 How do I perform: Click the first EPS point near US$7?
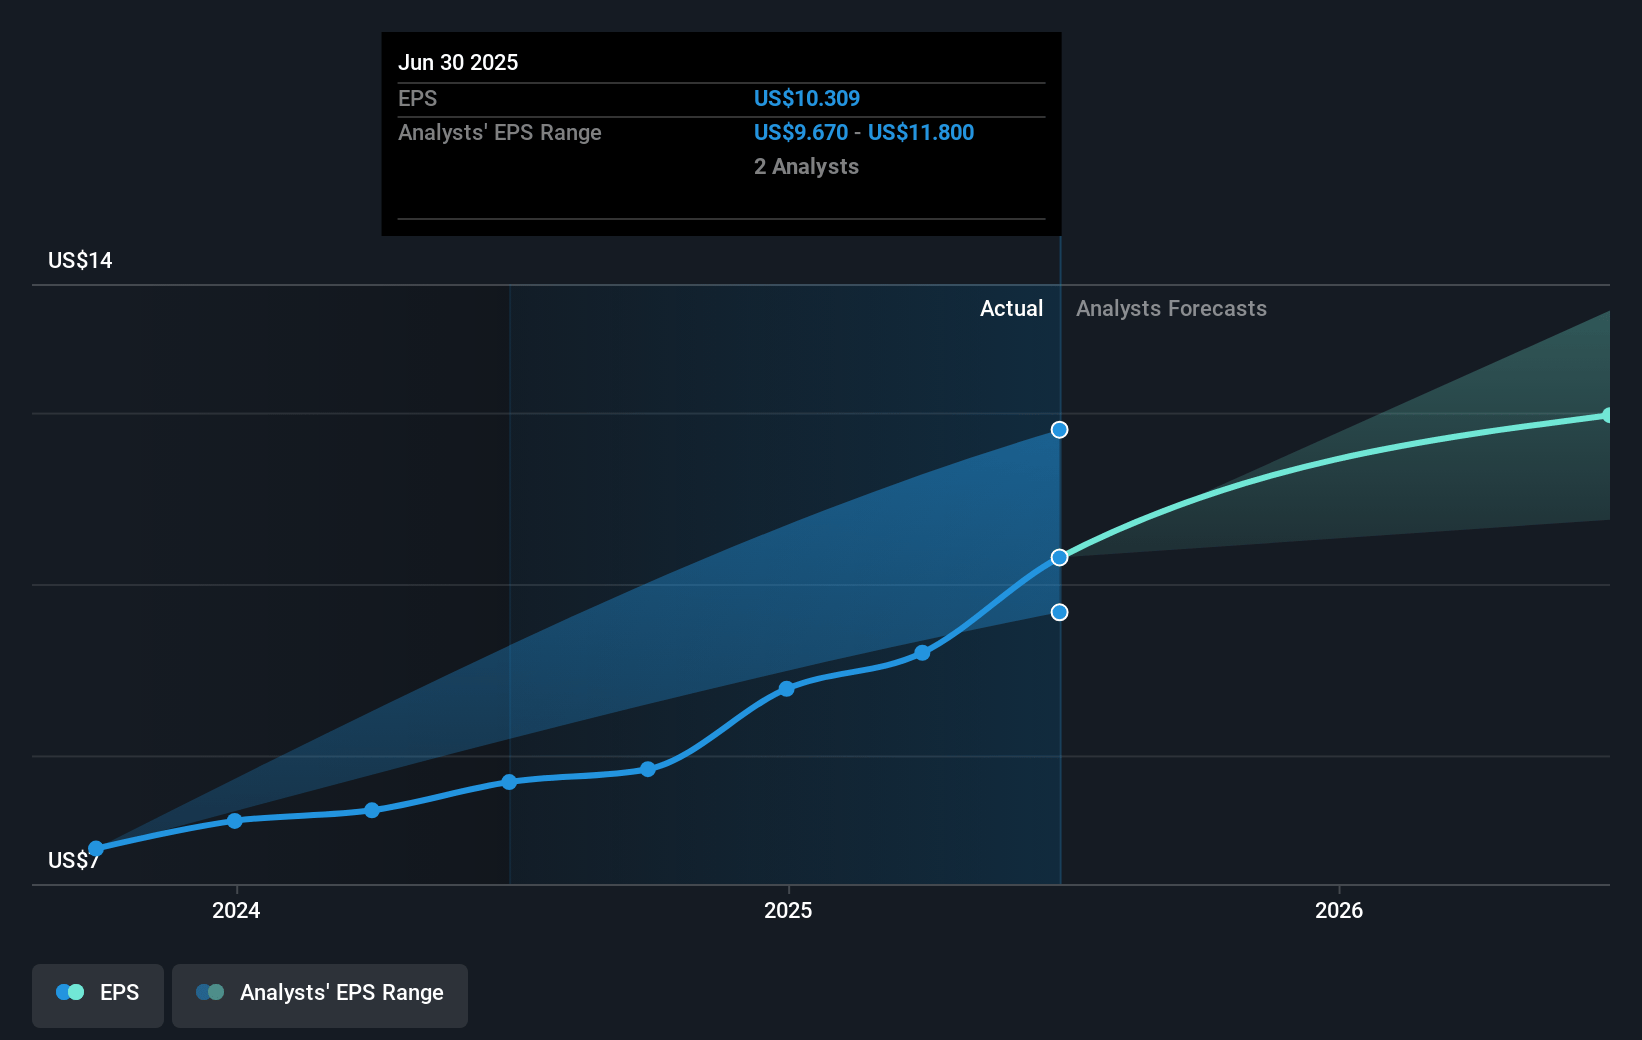(96, 848)
